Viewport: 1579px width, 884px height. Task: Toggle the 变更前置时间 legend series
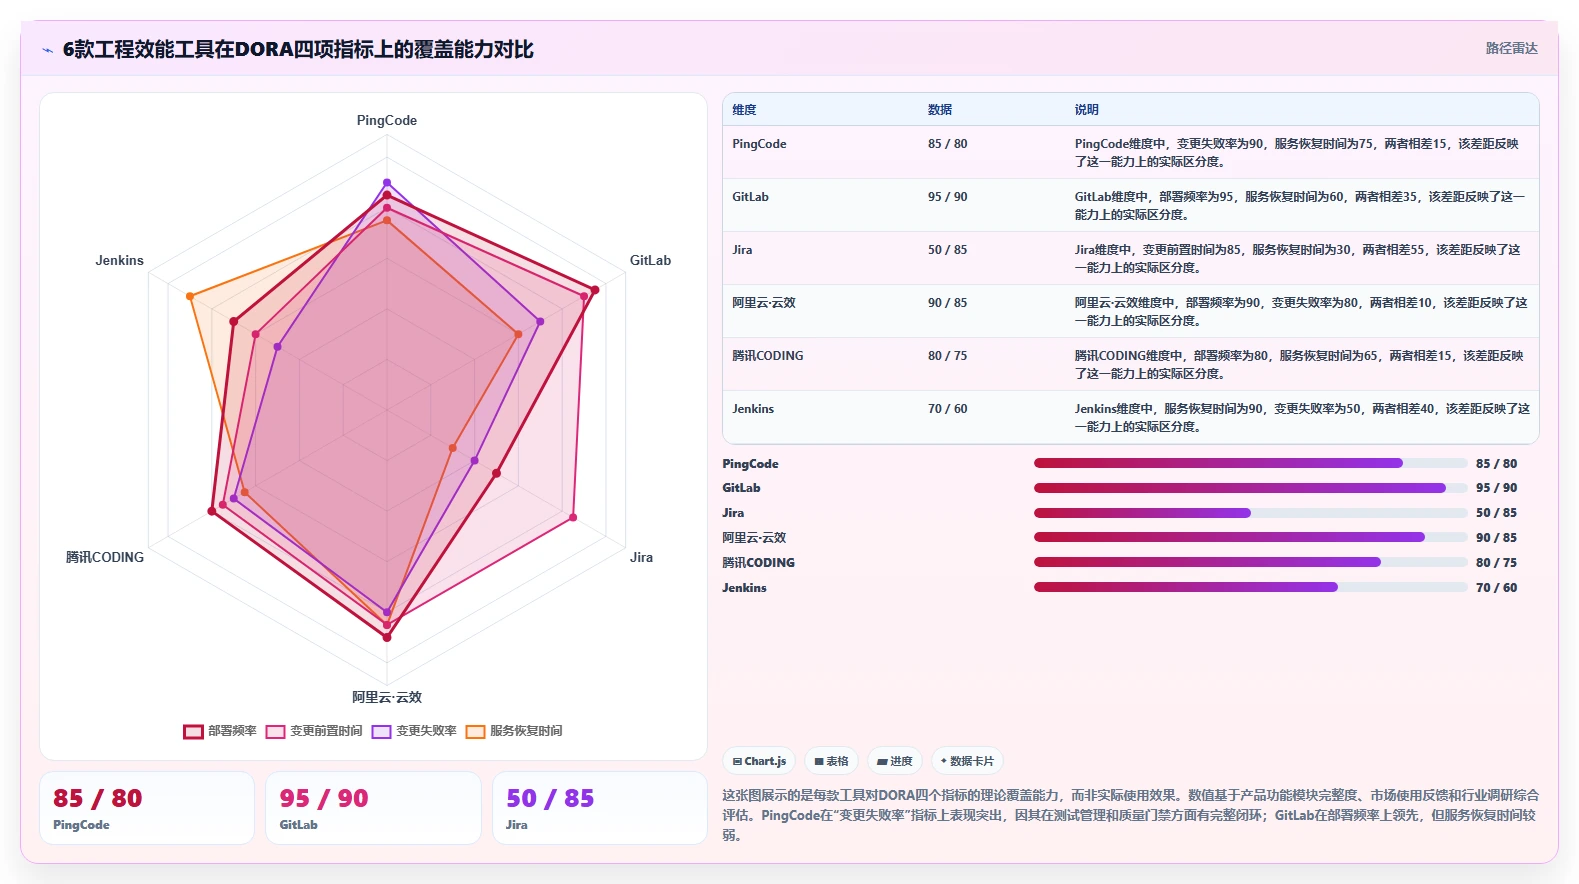pyautogui.click(x=314, y=731)
